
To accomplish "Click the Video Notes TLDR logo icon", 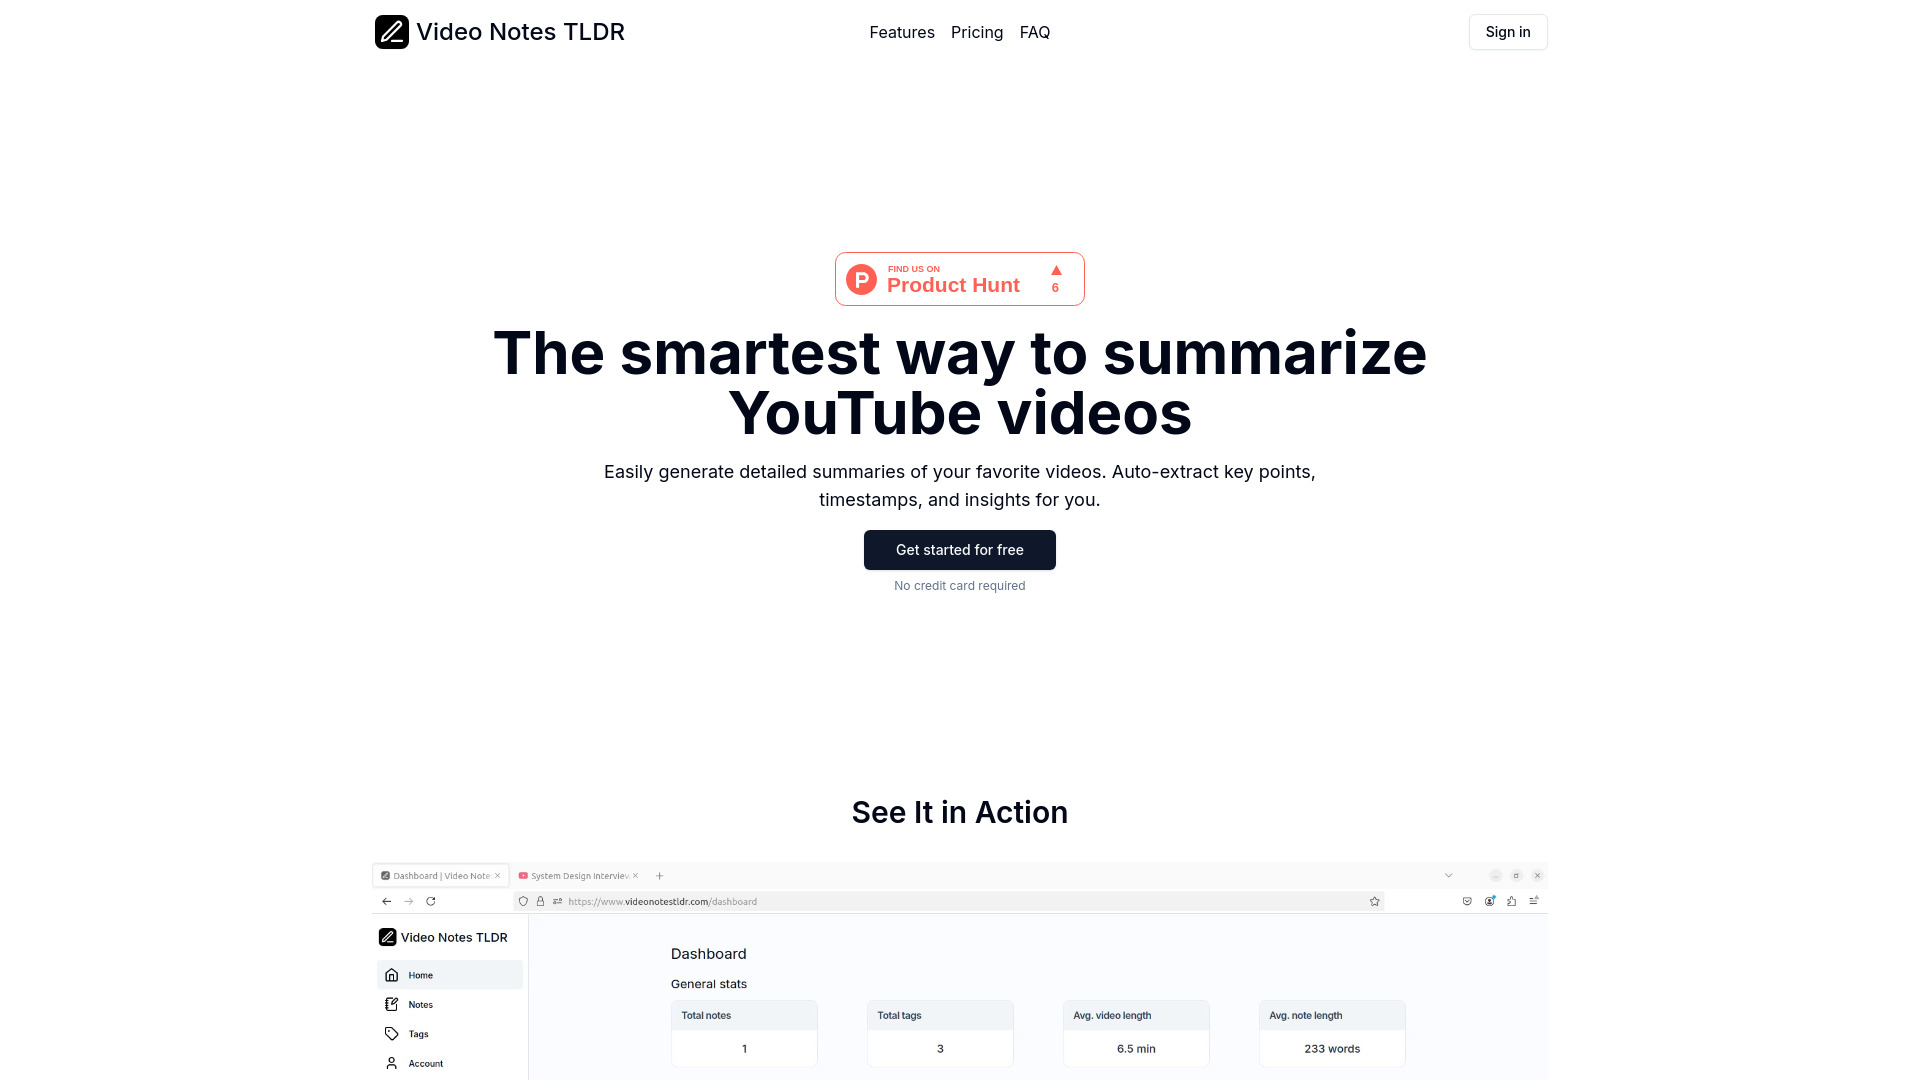I will (390, 32).
